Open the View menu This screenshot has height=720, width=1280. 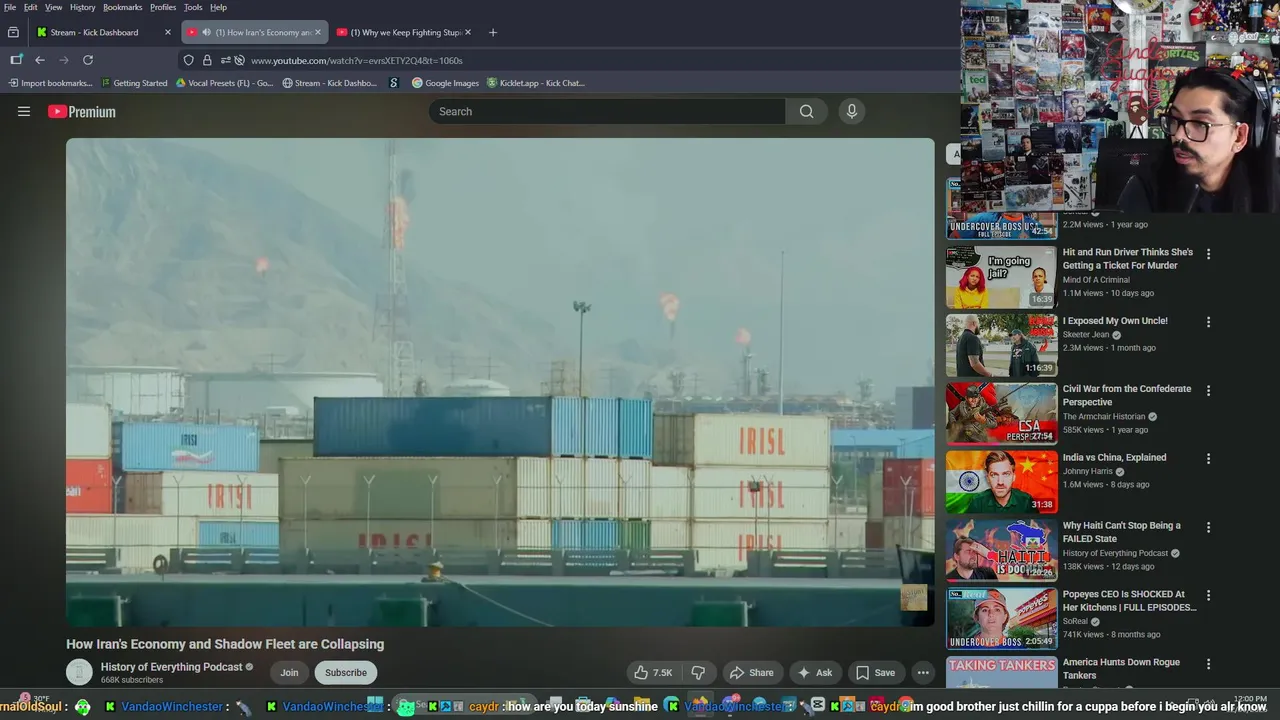coord(53,7)
